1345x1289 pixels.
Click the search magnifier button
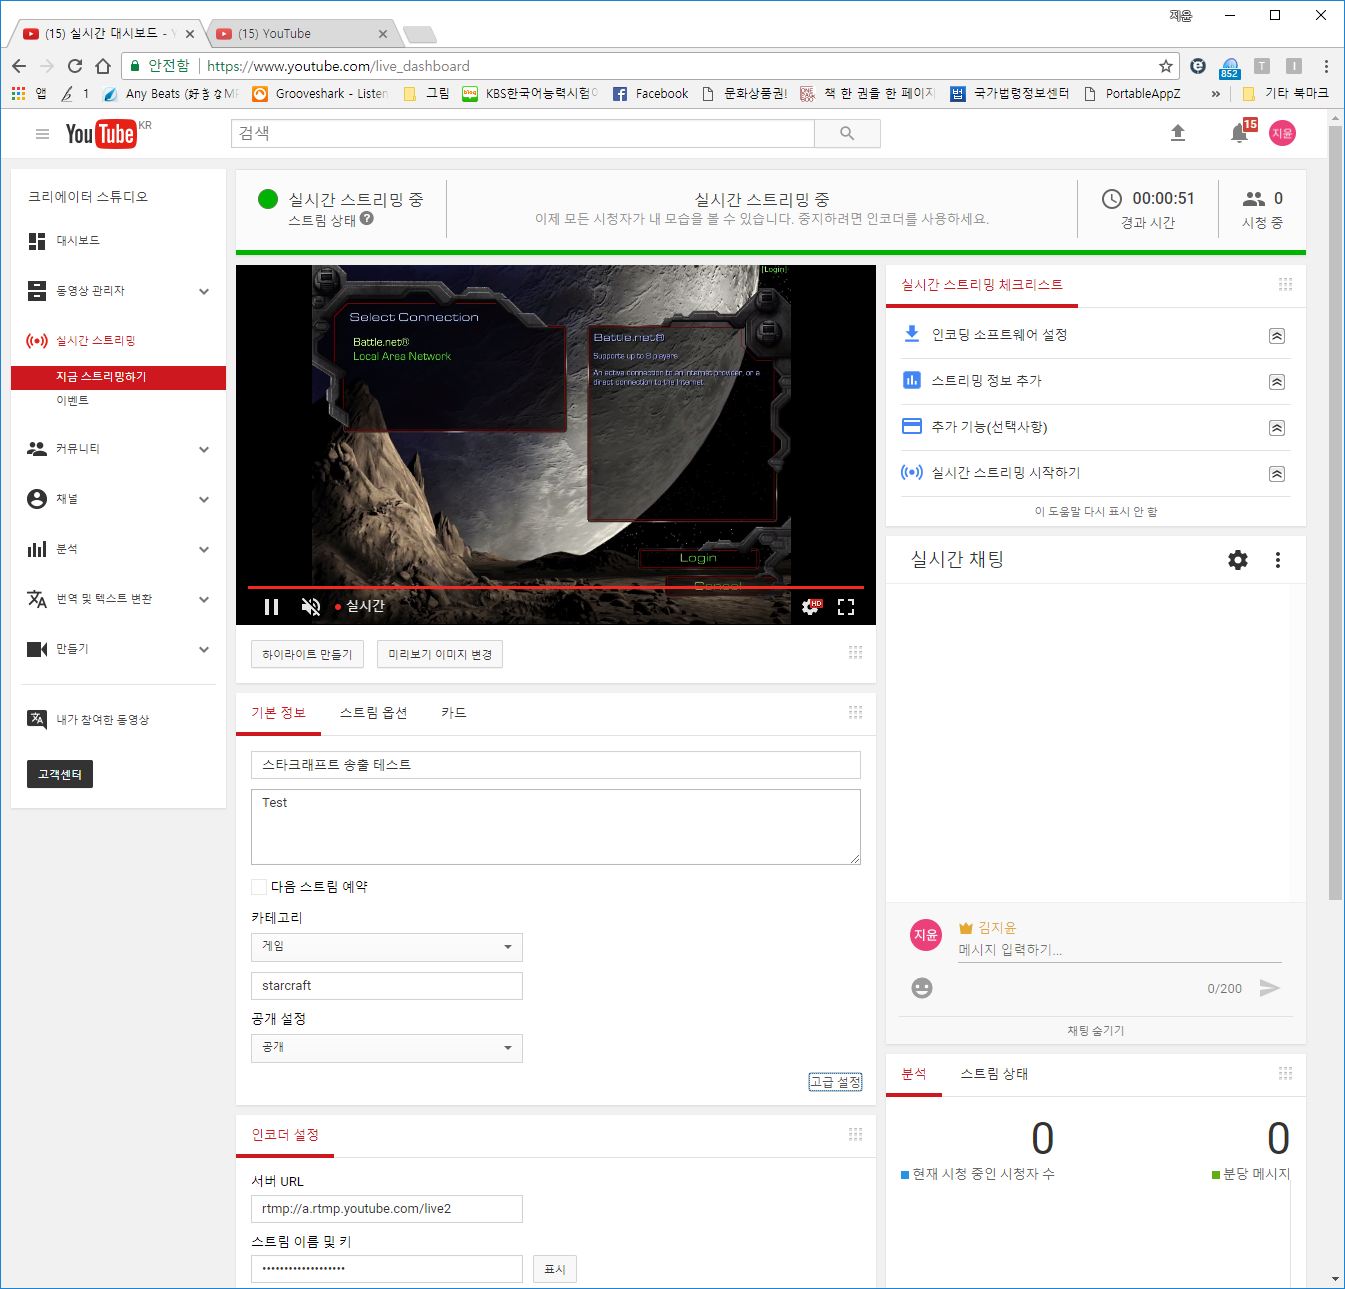(x=847, y=133)
